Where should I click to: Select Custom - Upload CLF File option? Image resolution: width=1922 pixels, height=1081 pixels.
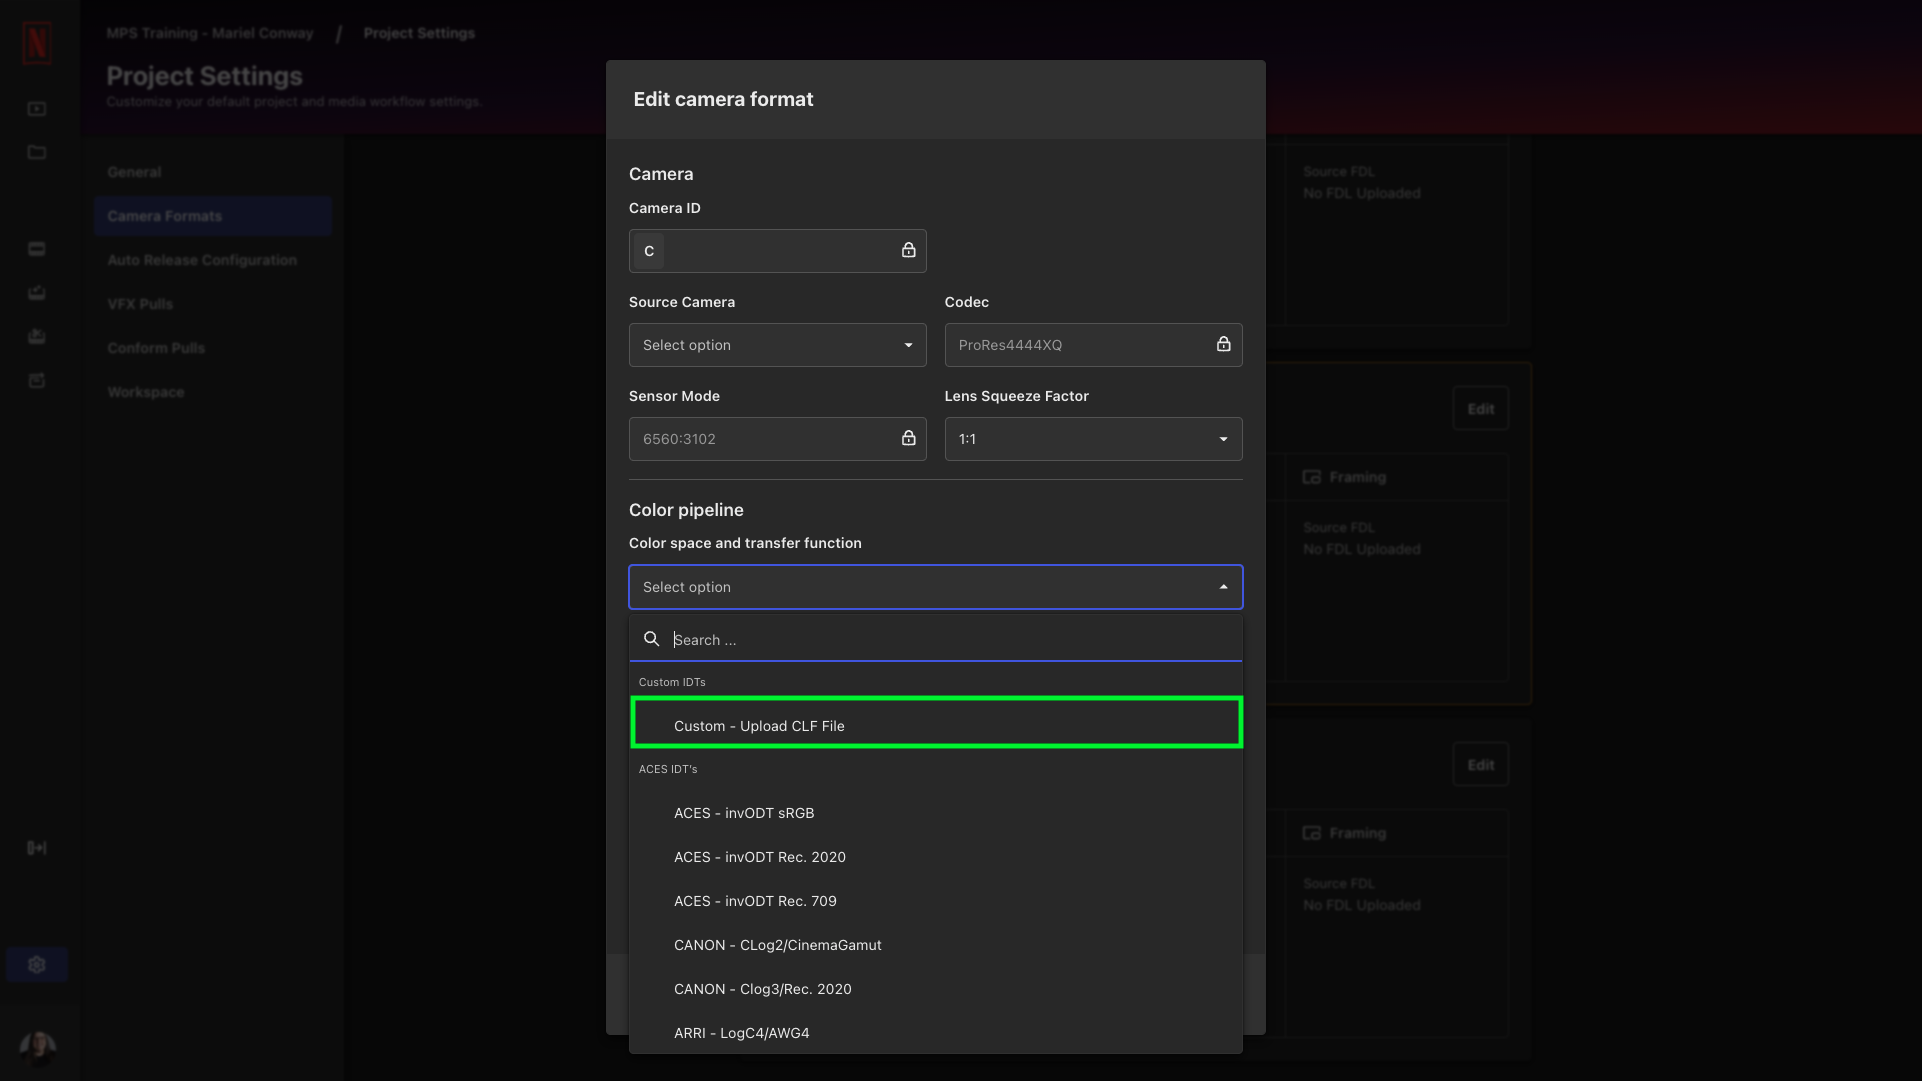[x=935, y=726]
